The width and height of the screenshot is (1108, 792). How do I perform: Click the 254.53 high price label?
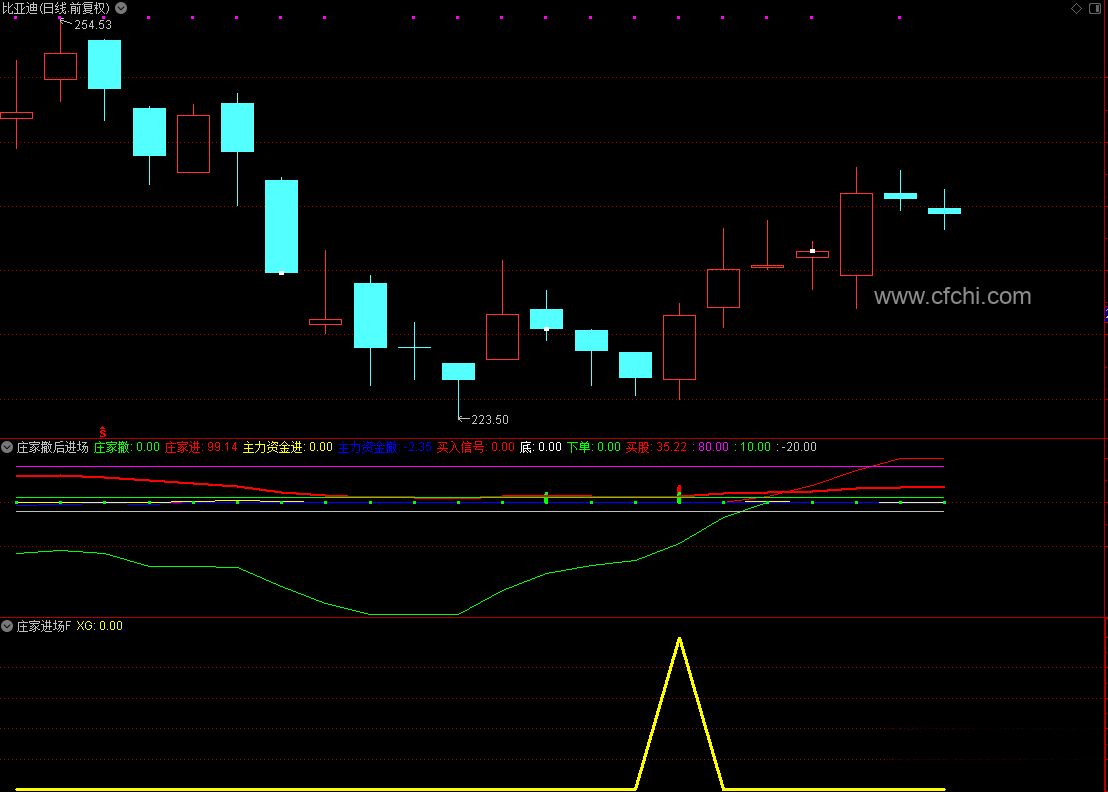click(x=93, y=25)
